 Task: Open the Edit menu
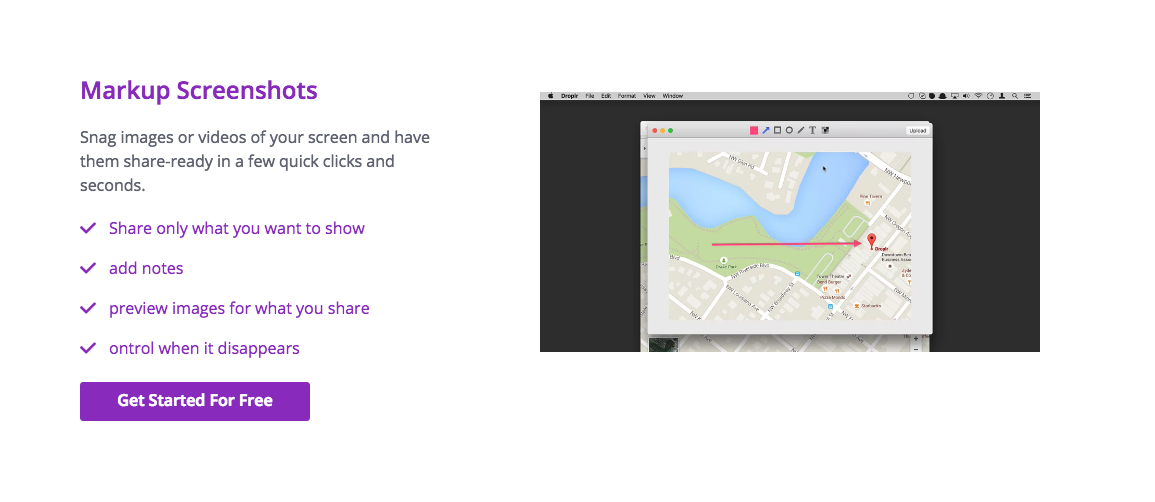(x=605, y=96)
